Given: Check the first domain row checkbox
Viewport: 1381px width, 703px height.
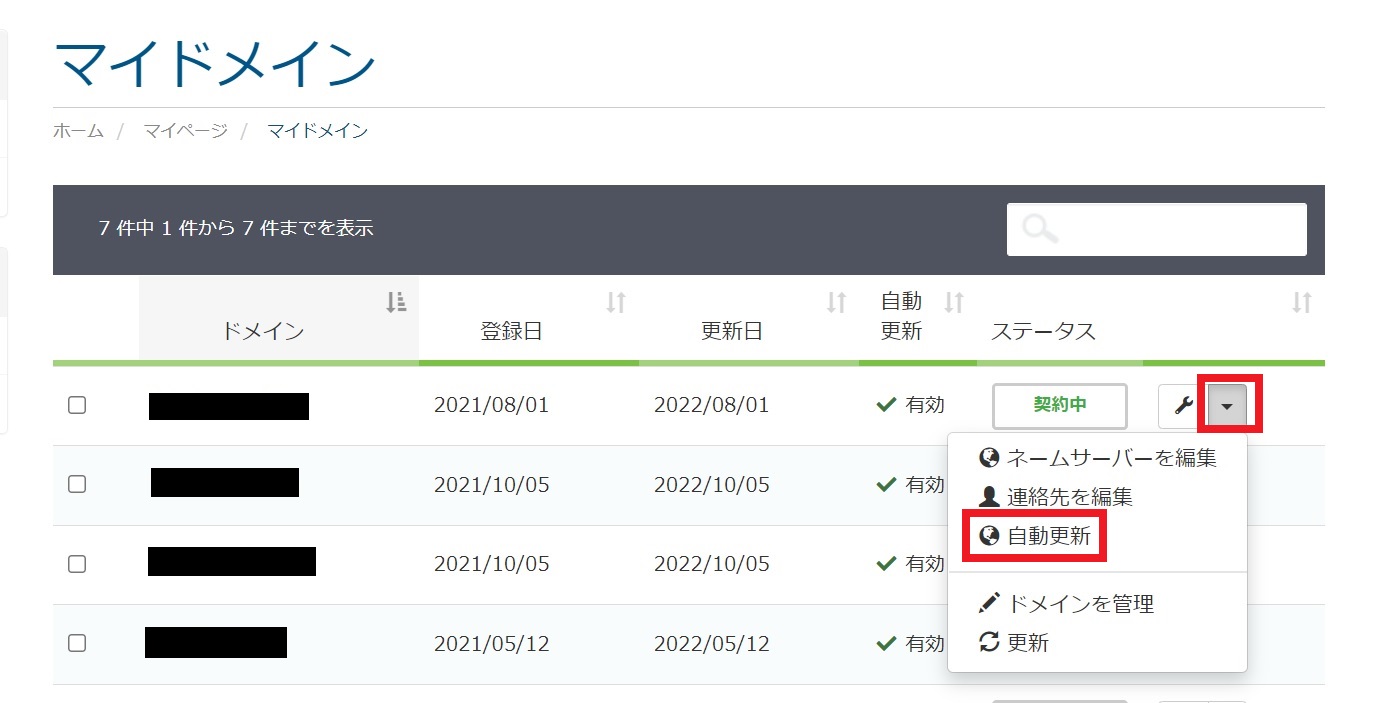Looking at the screenshot, I should click(x=77, y=405).
